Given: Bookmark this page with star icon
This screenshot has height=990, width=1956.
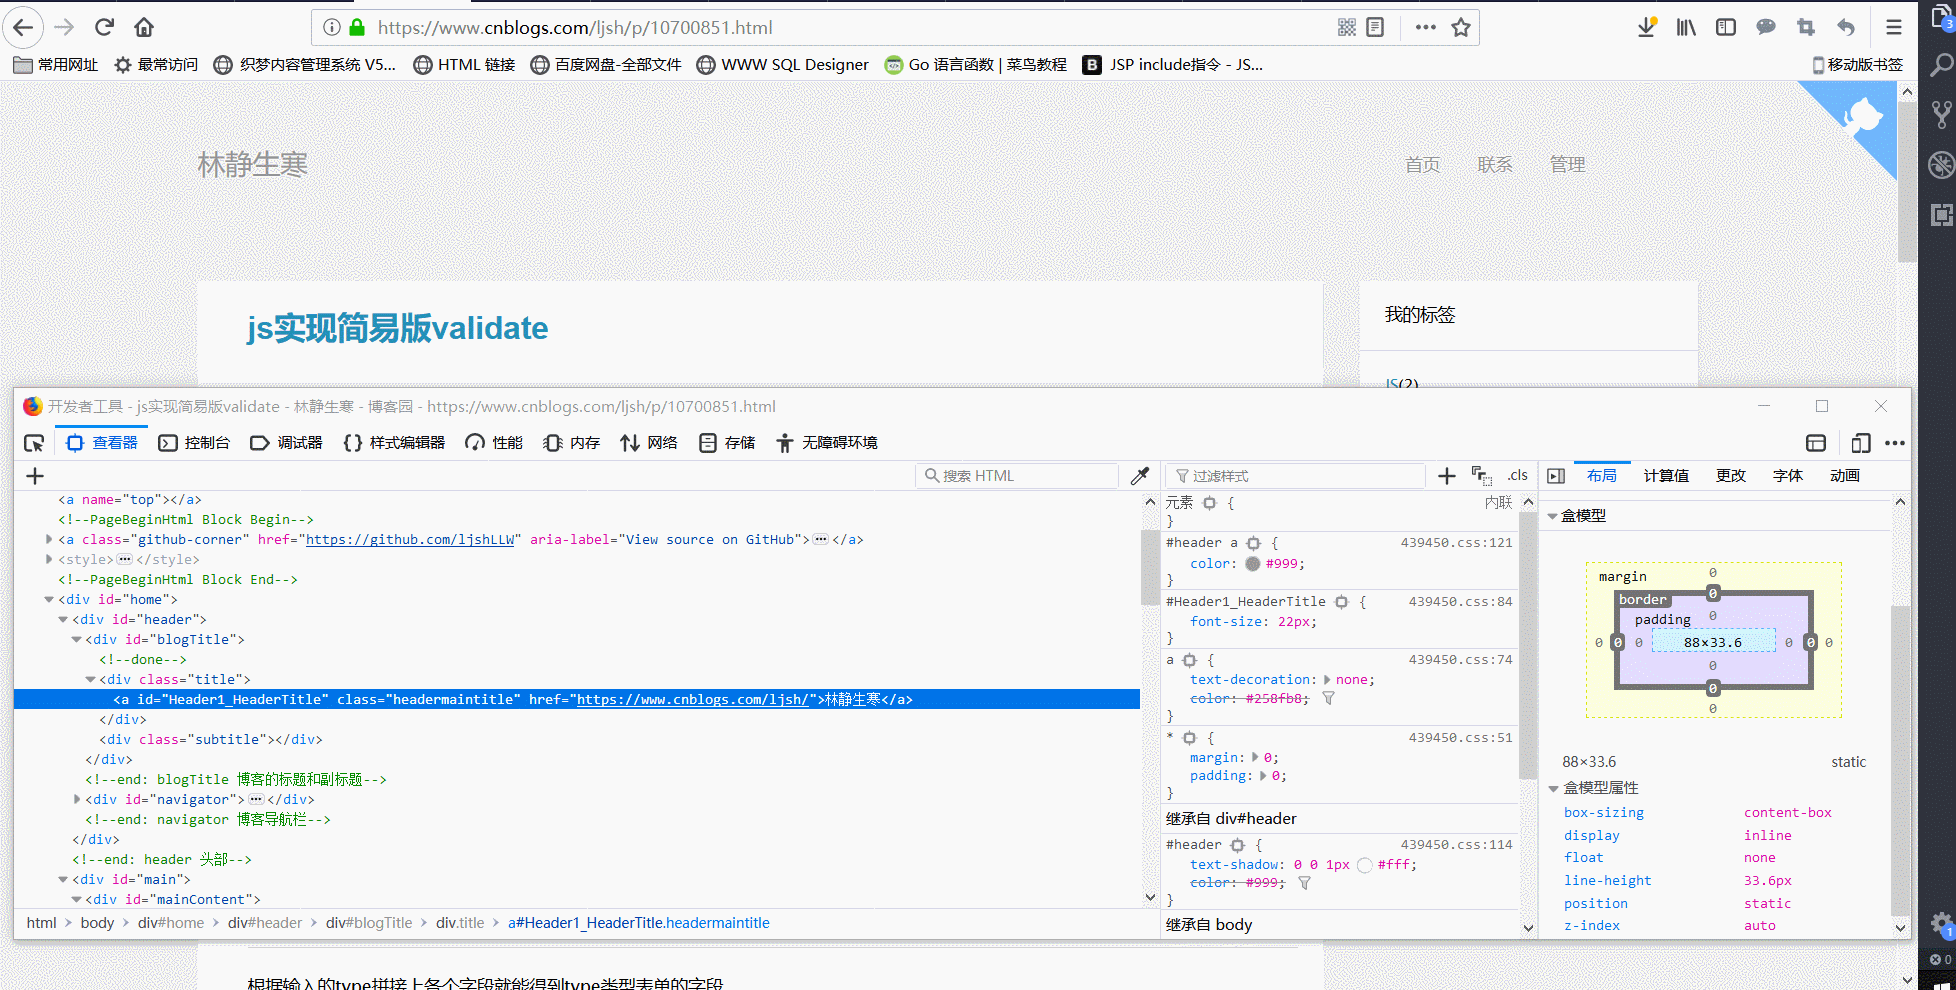Looking at the screenshot, I should pos(1461,27).
